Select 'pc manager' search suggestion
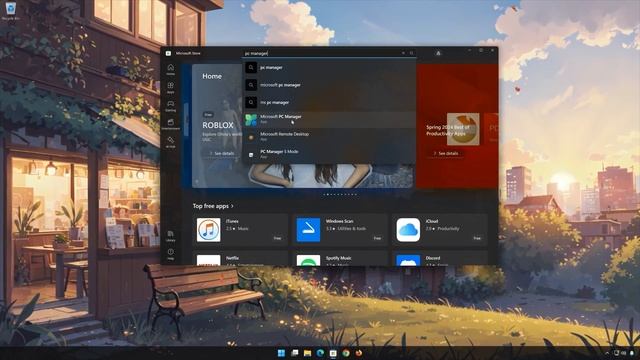Screen dimensions: 640x360 point(329,67)
